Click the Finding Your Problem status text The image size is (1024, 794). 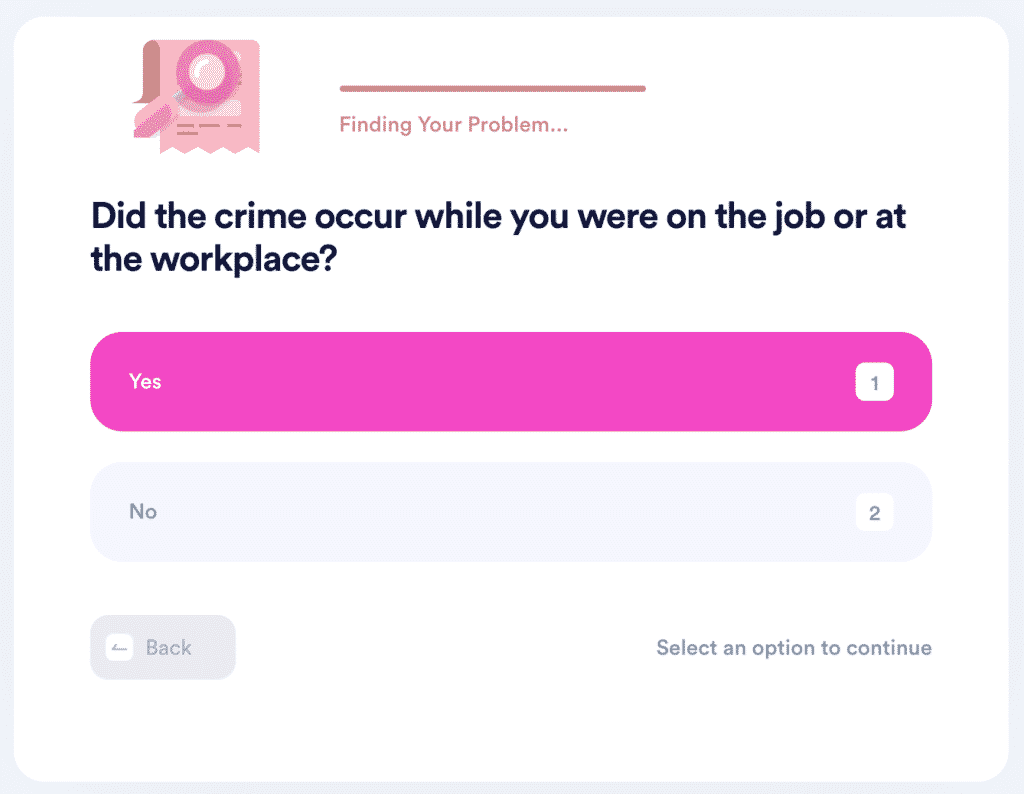[x=453, y=125]
